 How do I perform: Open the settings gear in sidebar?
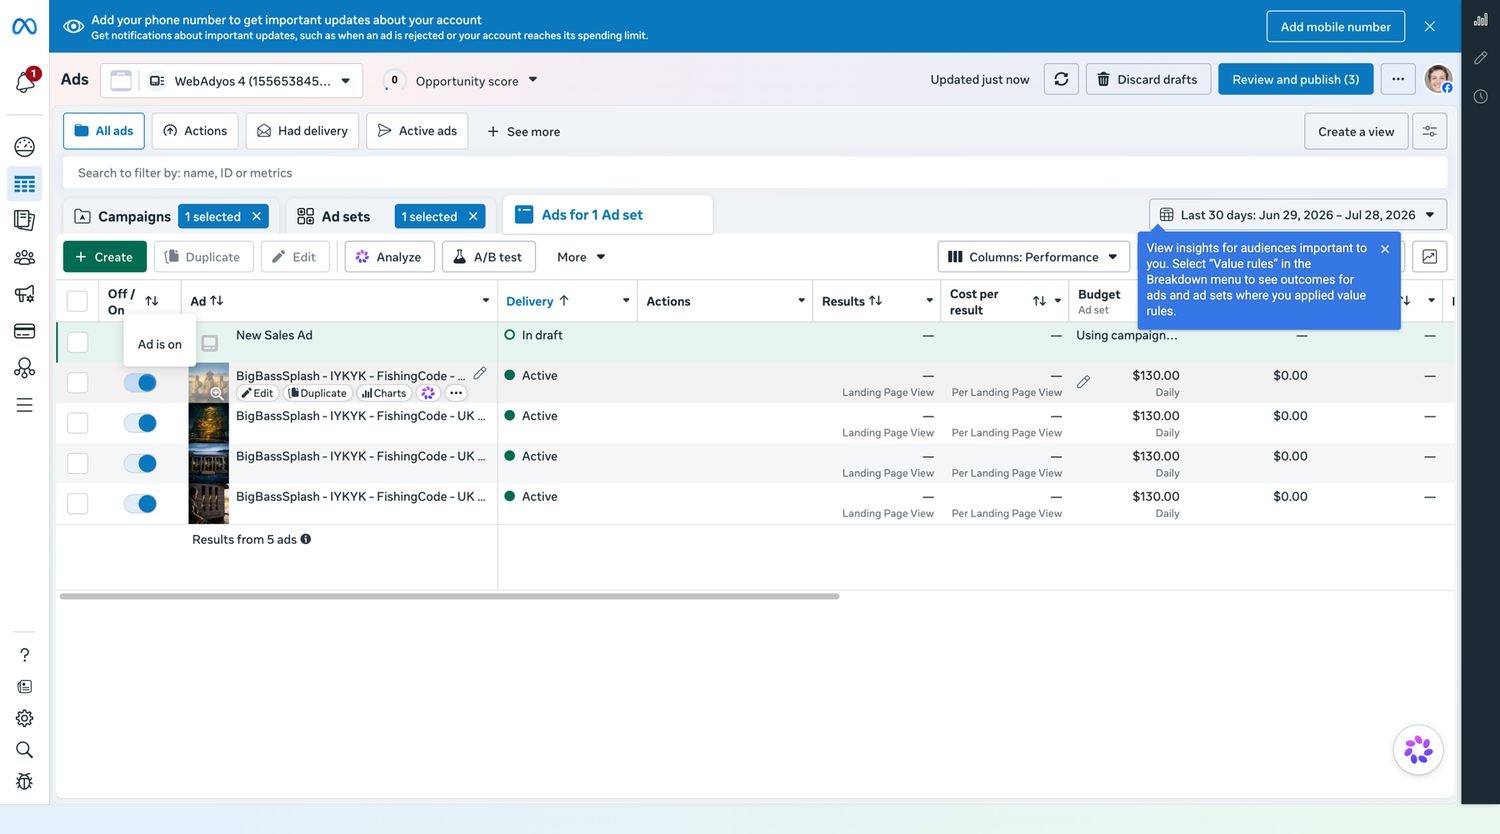[25, 718]
